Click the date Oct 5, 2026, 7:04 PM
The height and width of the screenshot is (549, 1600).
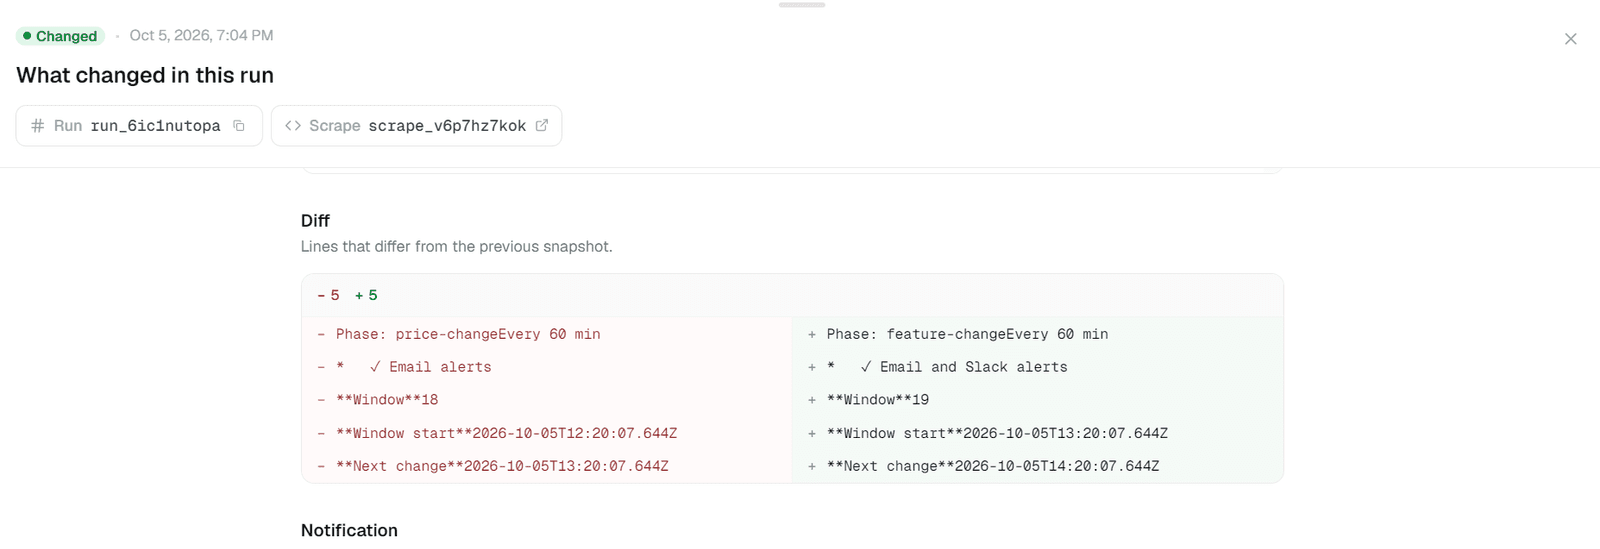[x=201, y=35]
